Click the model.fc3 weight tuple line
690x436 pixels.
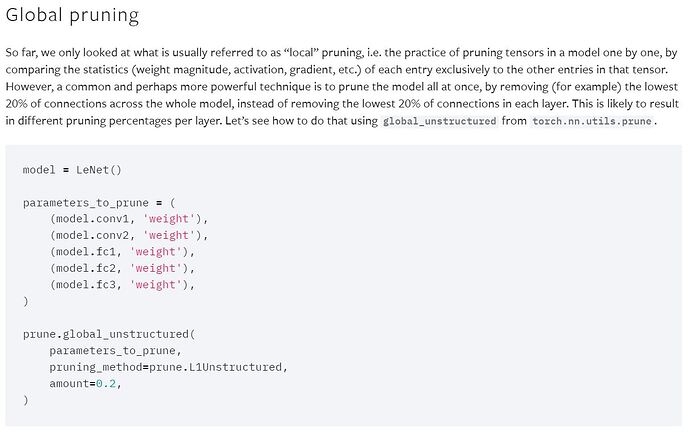pos(122,285)
